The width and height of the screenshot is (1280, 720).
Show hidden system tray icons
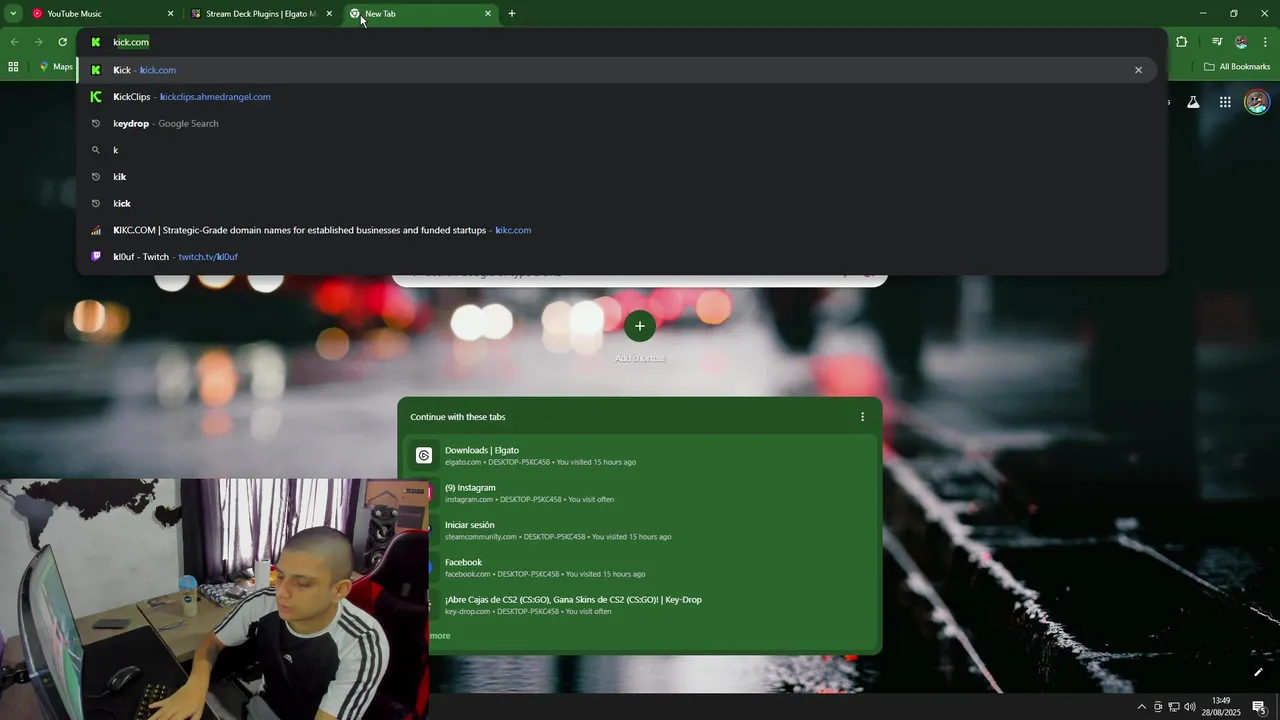click(1142, 707)
